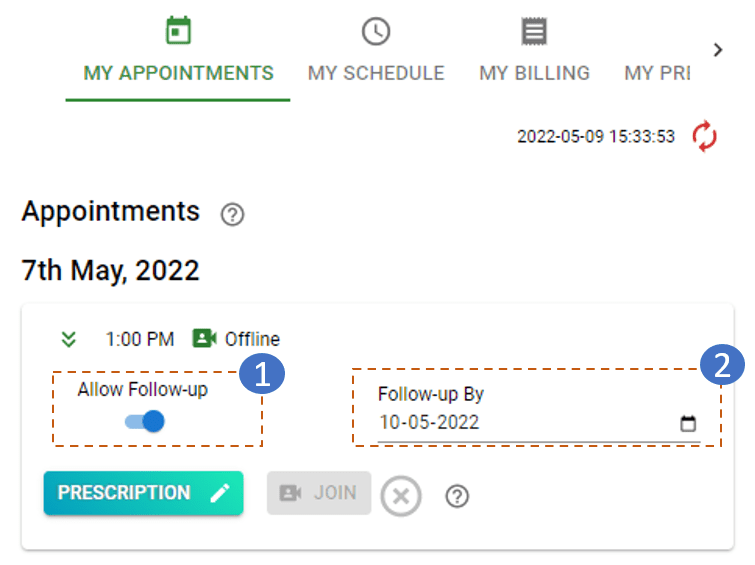The height and width of the screenshot is (565, 755).
Task: Click the My Schedule clock icon
Action: click(x=376, y=32)
